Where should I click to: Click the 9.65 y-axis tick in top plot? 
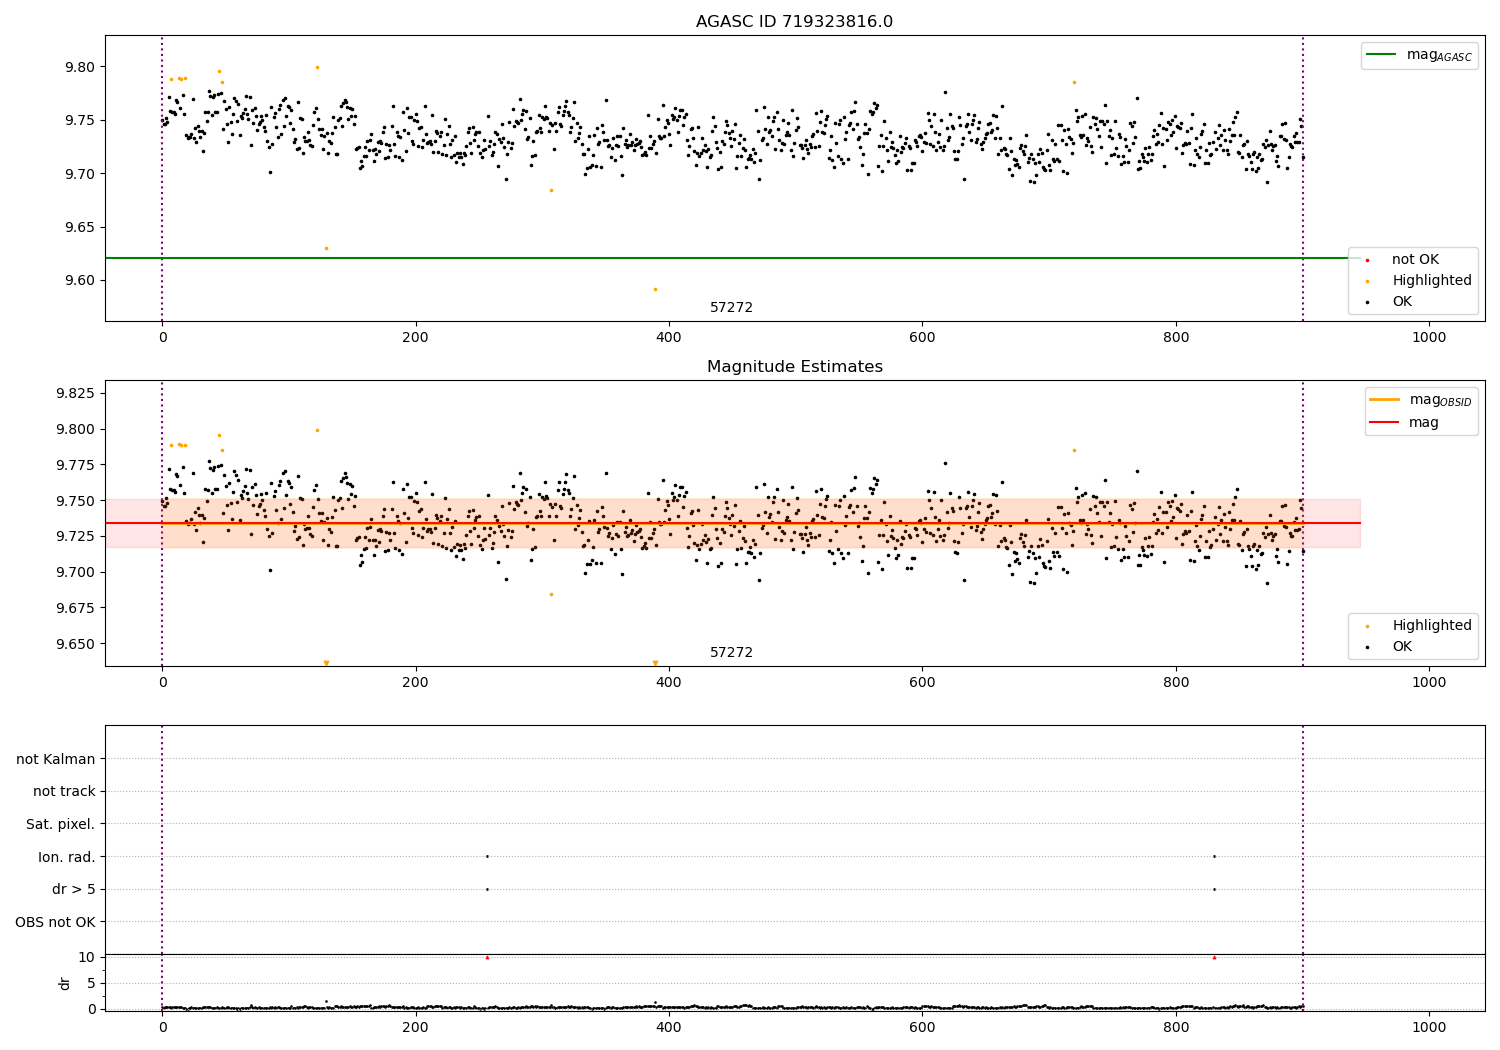click(81, 227)
